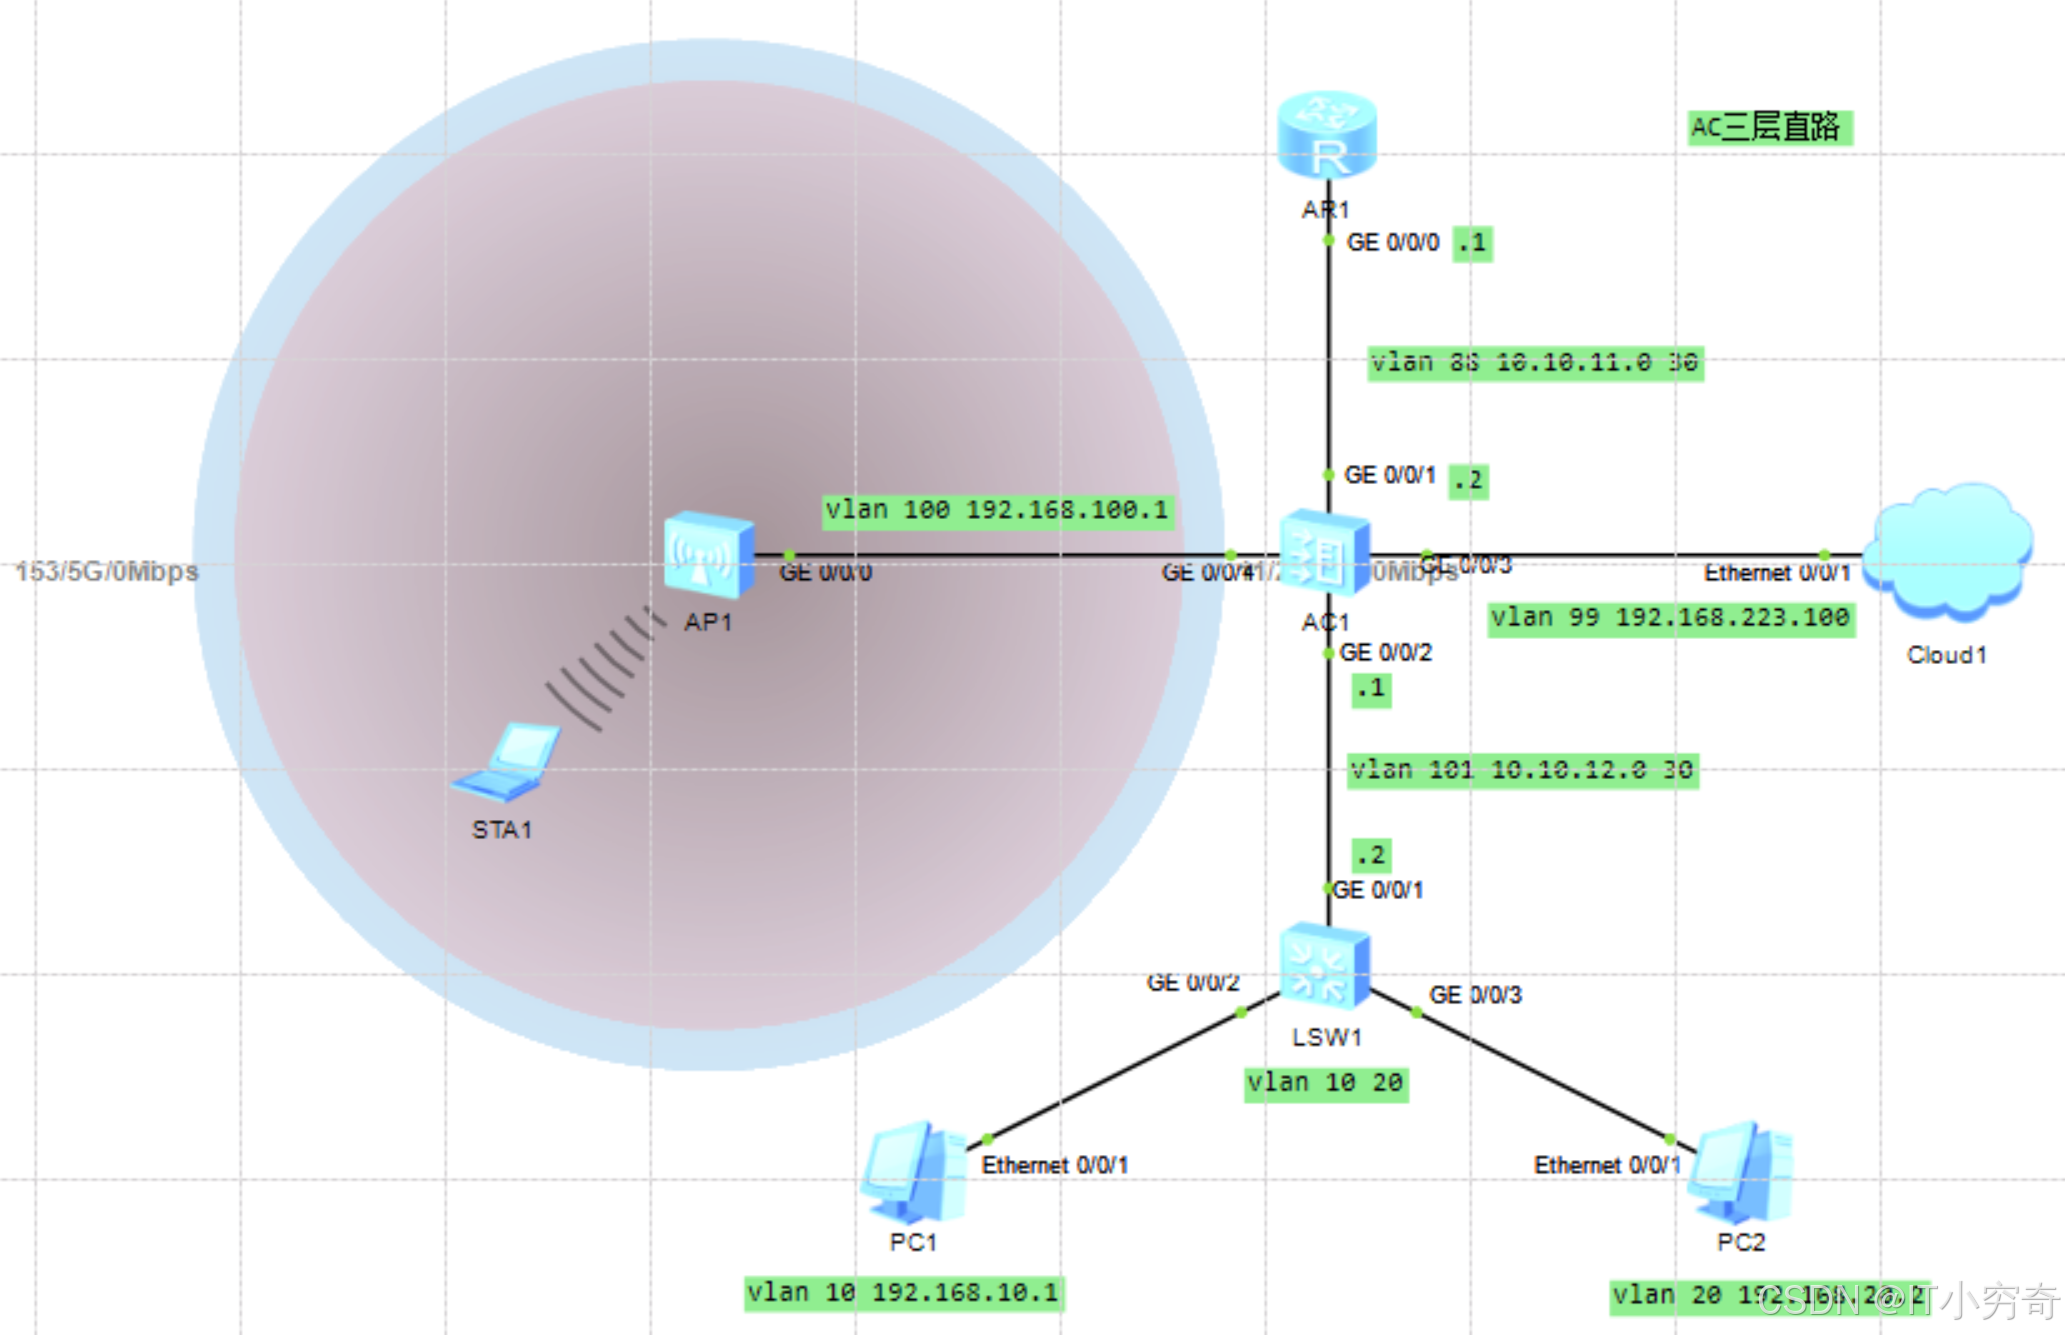This screenshot has width=2065, height=1335.
Task: Click the vlan 101 10.10.12.0 30 label
Action: point(1521,770)
